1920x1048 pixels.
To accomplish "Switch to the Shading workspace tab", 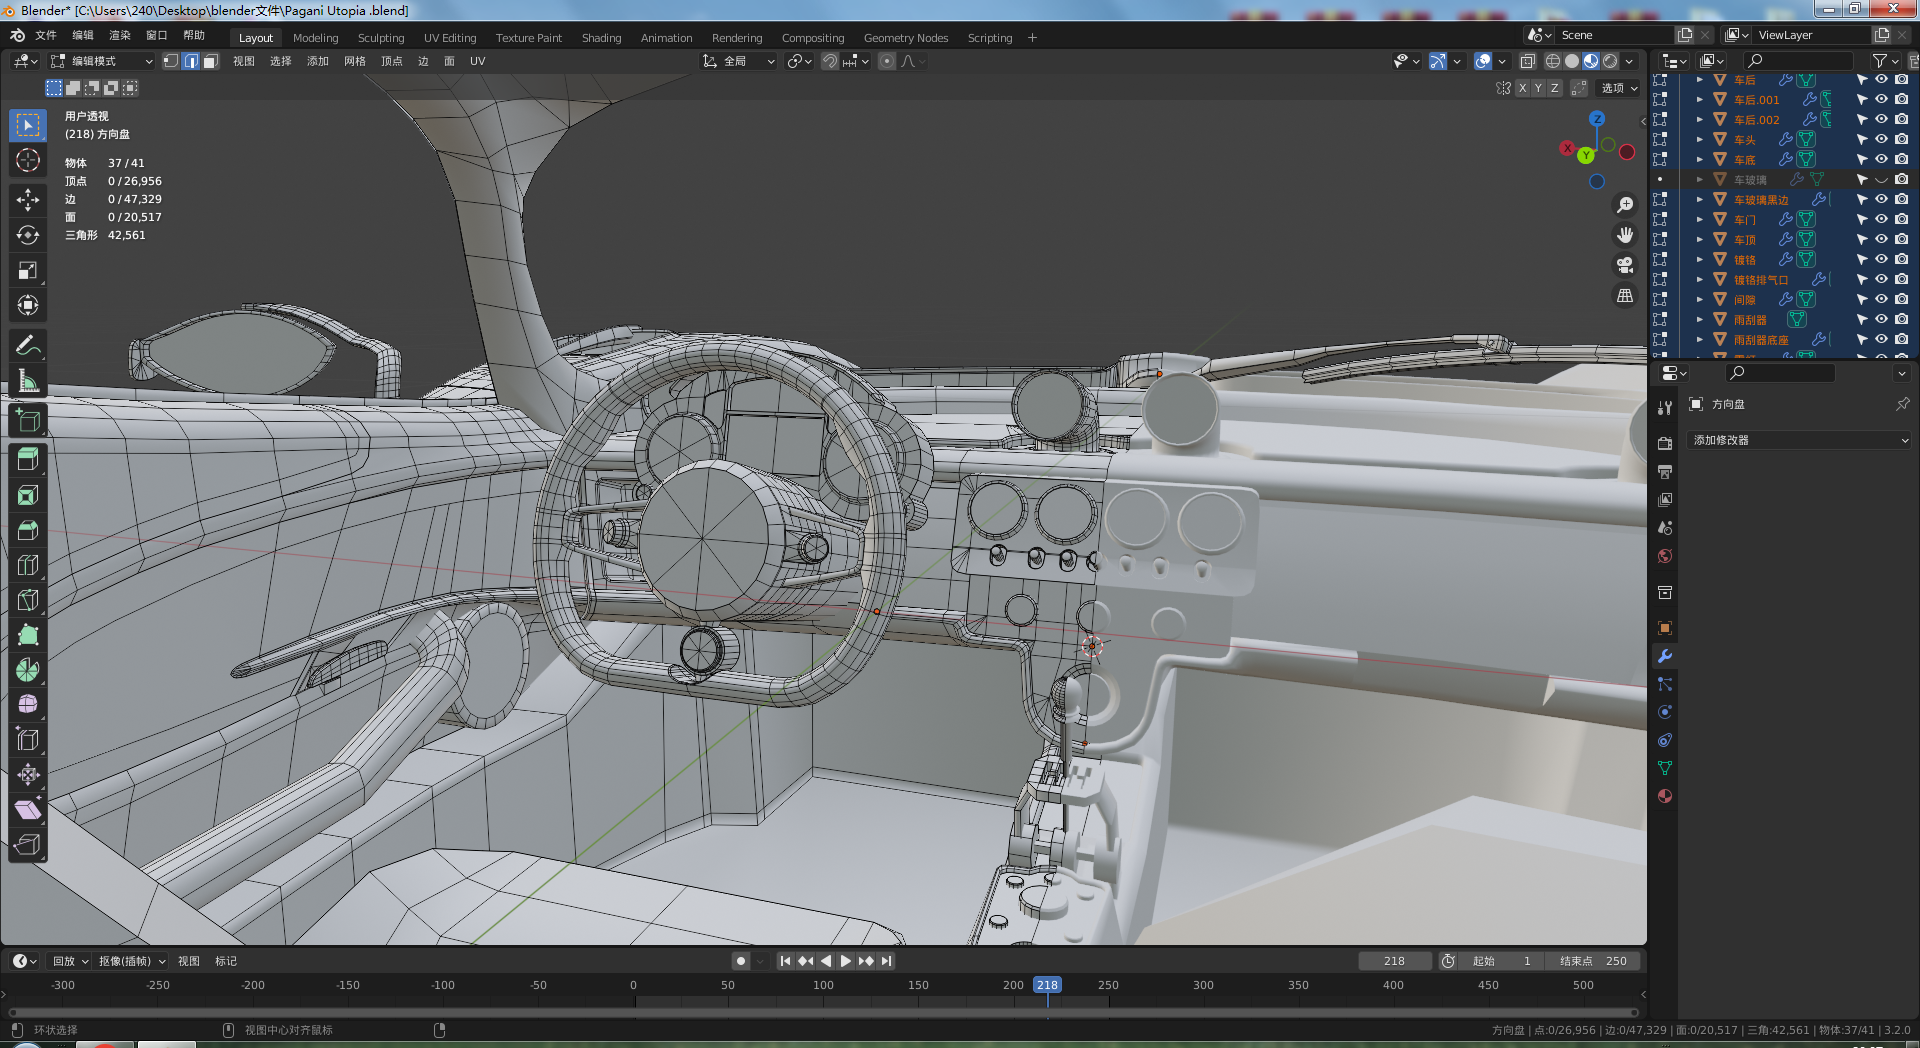I will pyautogui.click(x=601, y=38).
